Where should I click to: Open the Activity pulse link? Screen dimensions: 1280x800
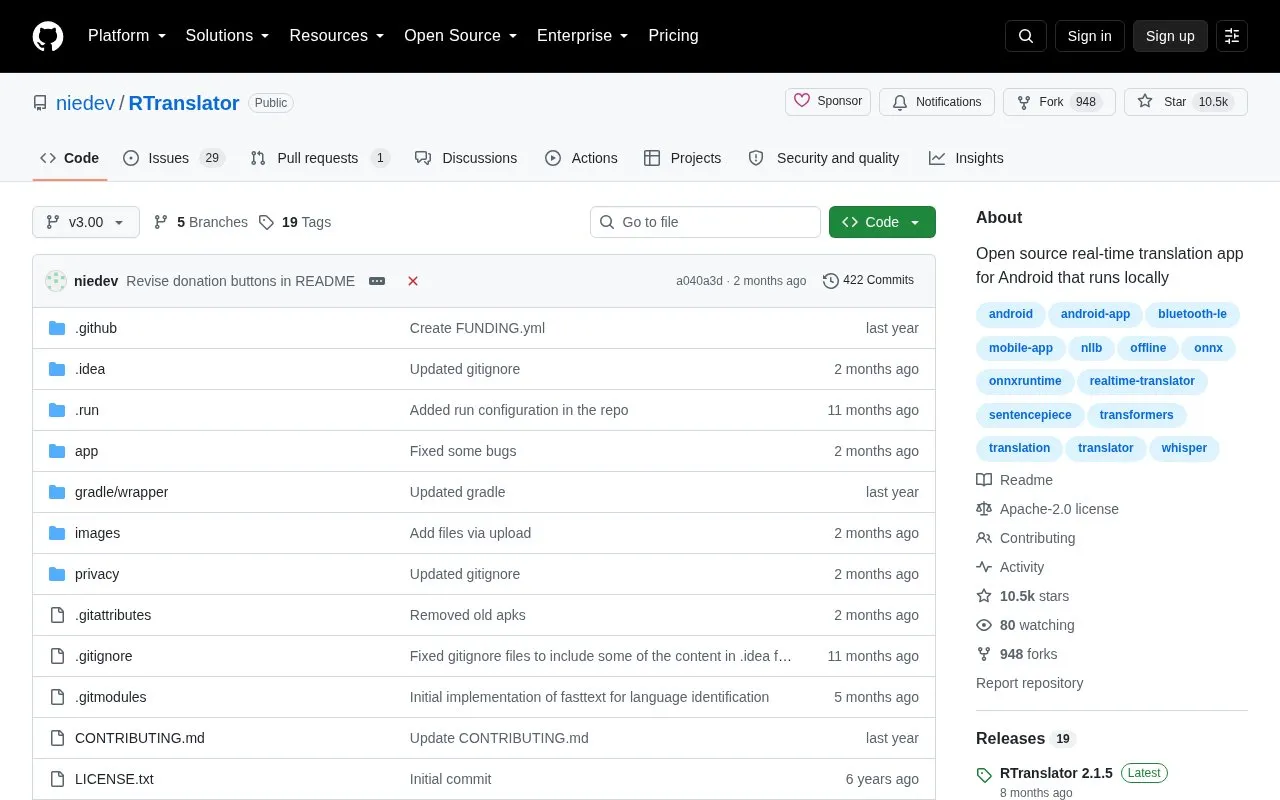click(x=1010, y=567)
